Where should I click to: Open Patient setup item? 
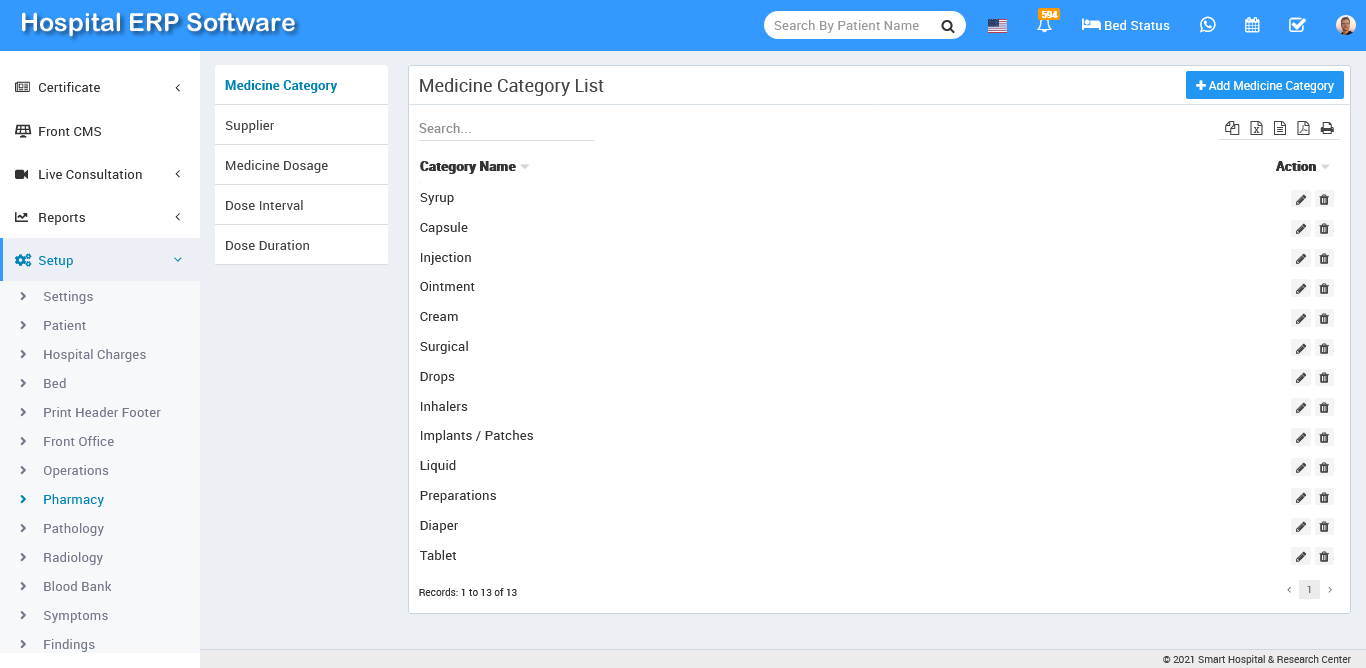(64, 325)
